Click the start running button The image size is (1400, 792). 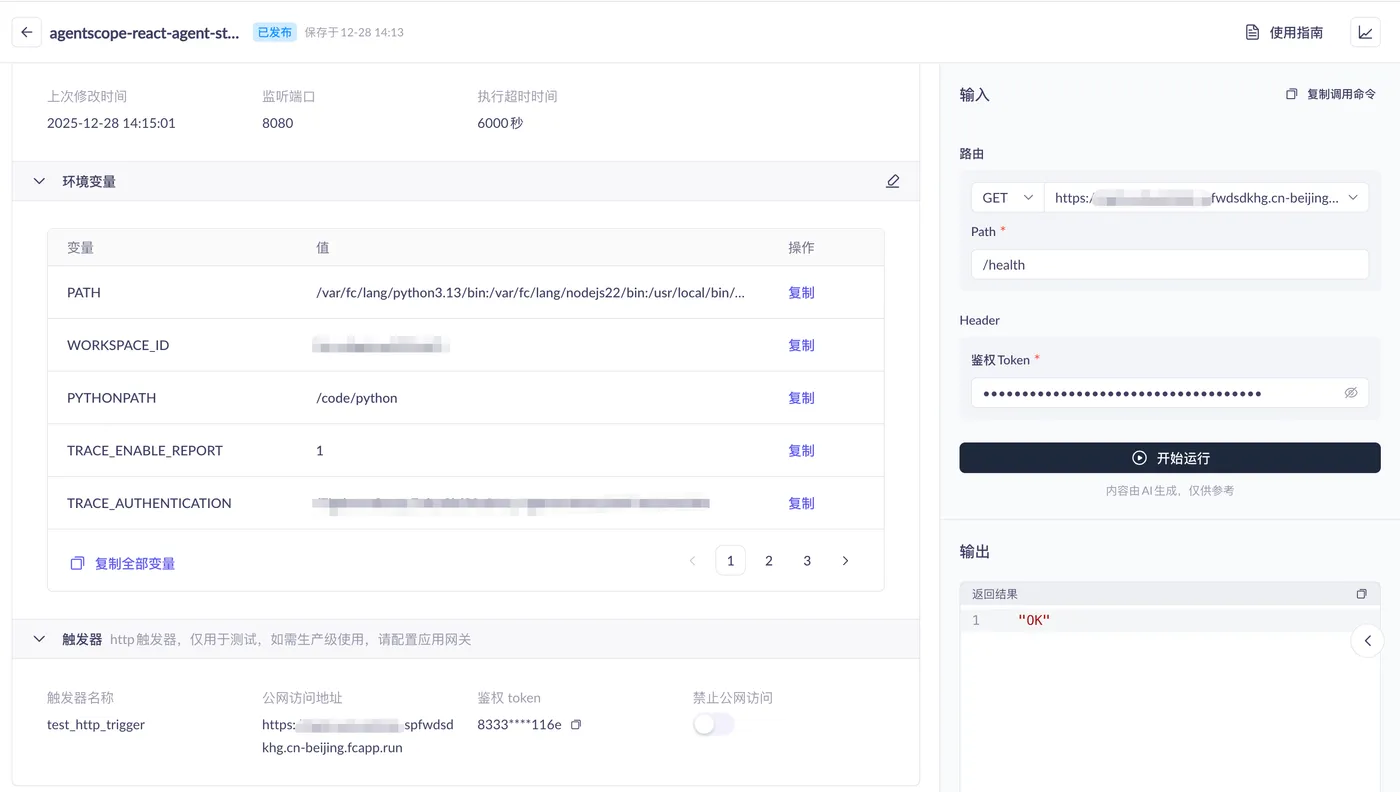click(1170, 458)
